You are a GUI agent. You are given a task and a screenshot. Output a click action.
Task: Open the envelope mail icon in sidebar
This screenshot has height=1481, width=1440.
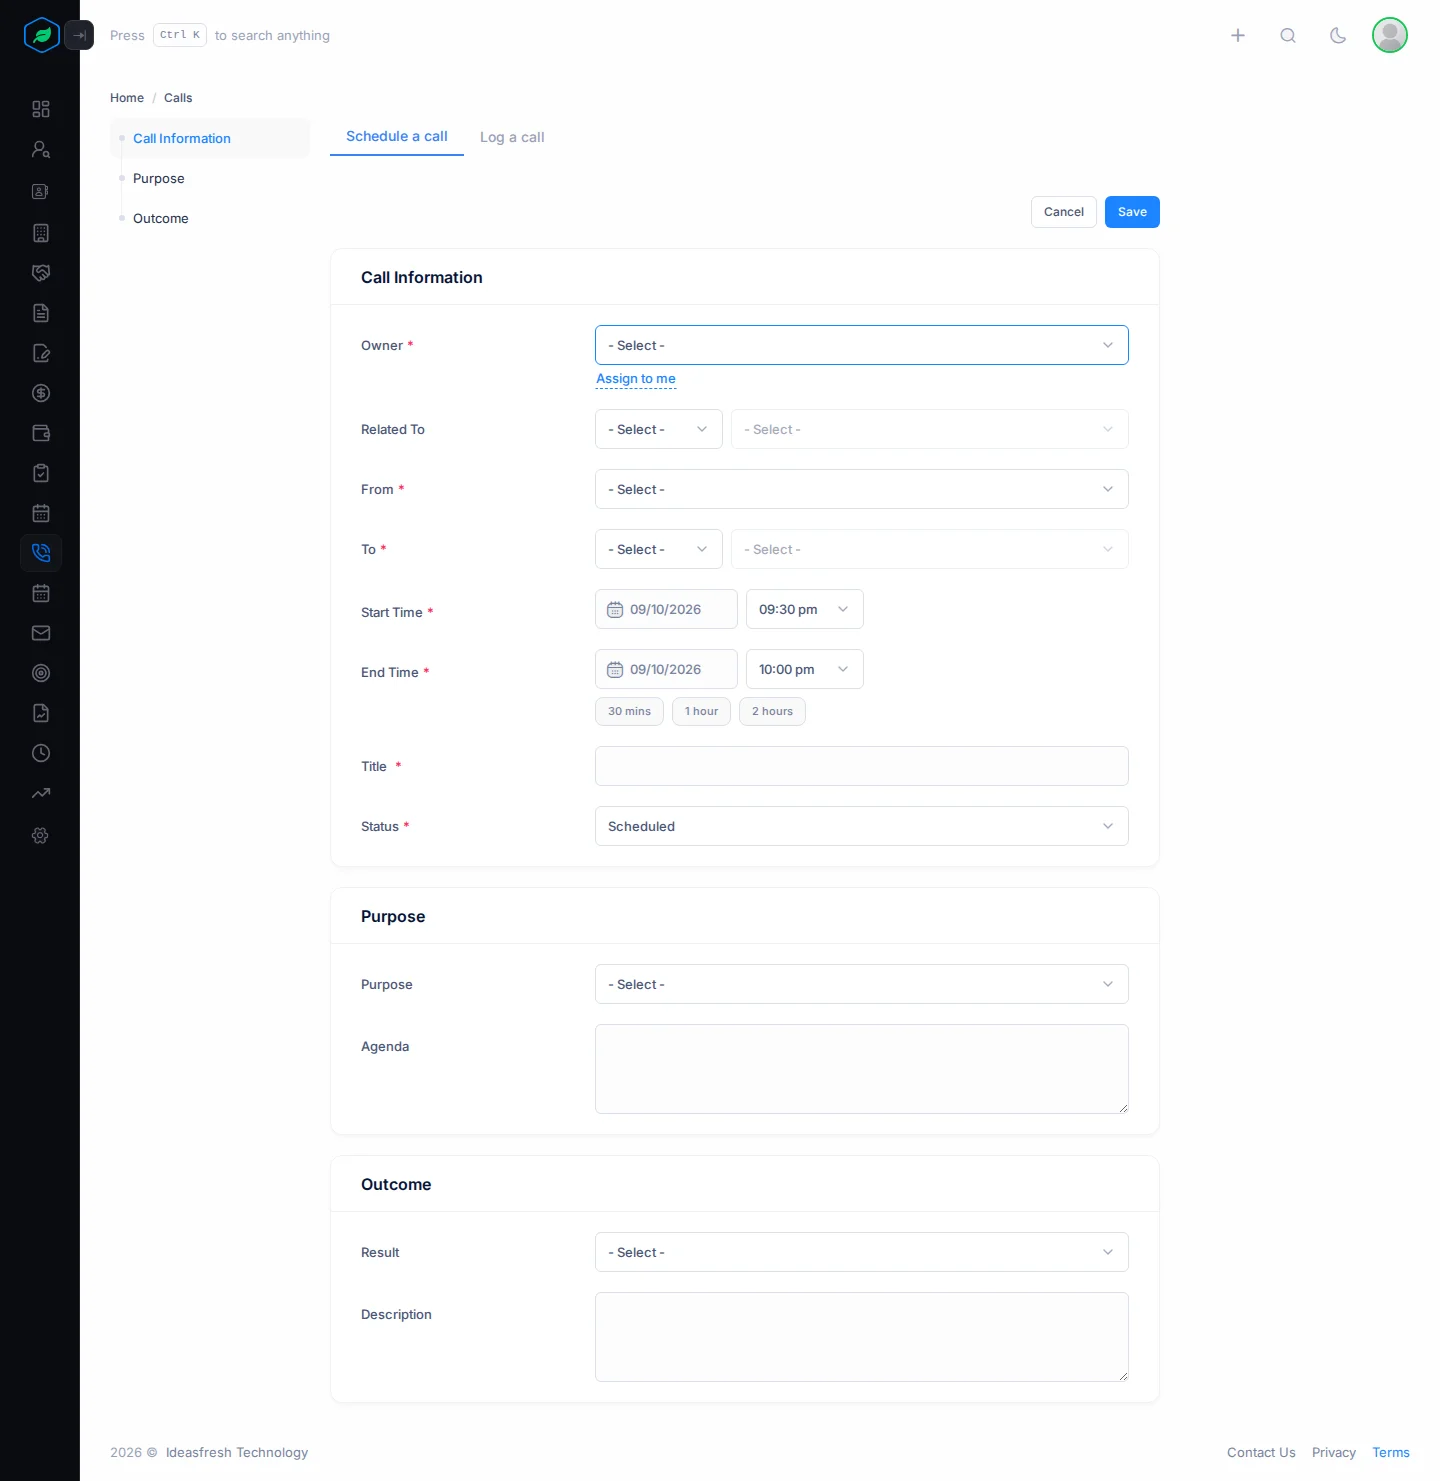(41, 633)
